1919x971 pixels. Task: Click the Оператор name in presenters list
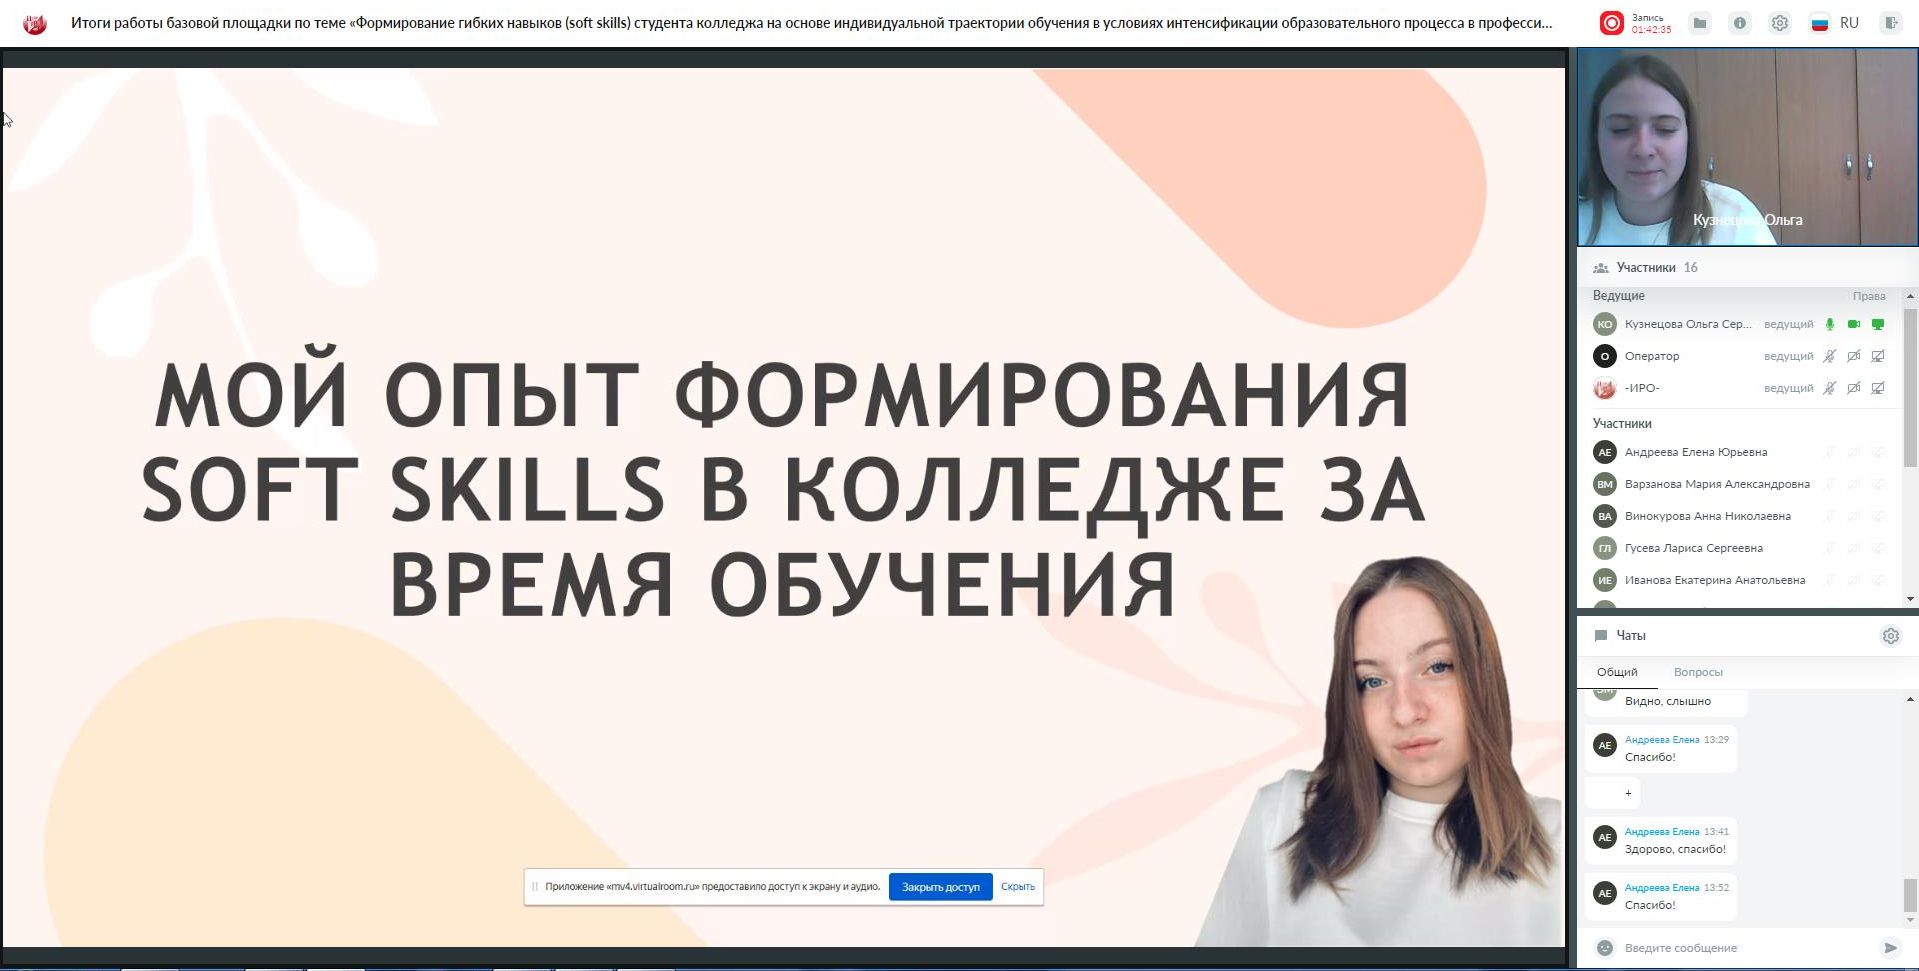[x=1652, y=356]
